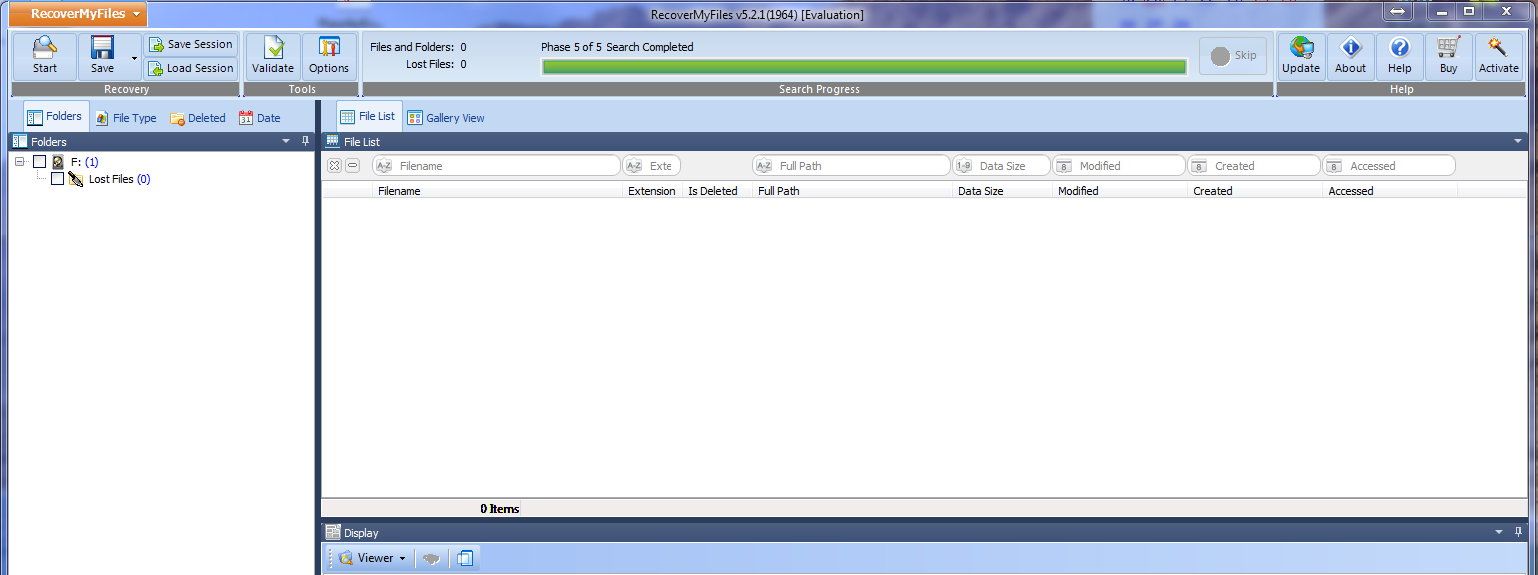The height and width of the screenshot is (575, 1538).
Task: Click the Data Size filter field
Action: [x=1001, y=166]
